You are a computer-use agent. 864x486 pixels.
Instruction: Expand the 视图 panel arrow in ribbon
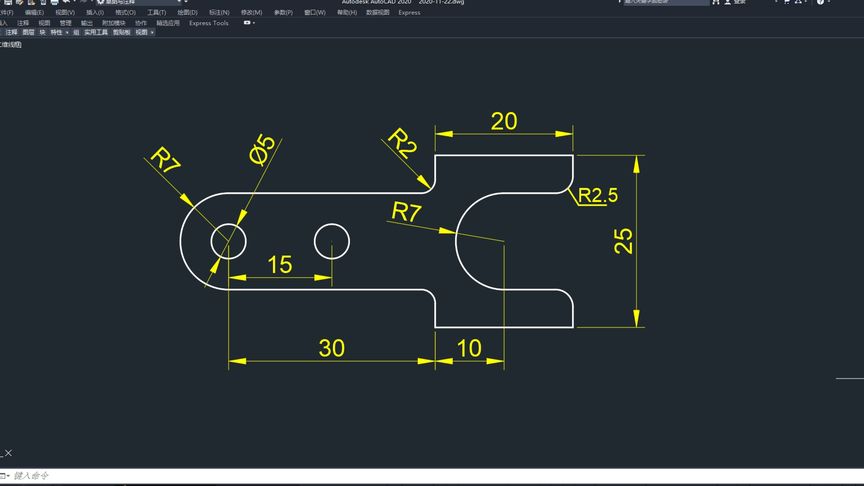click(x=153, y=33)
